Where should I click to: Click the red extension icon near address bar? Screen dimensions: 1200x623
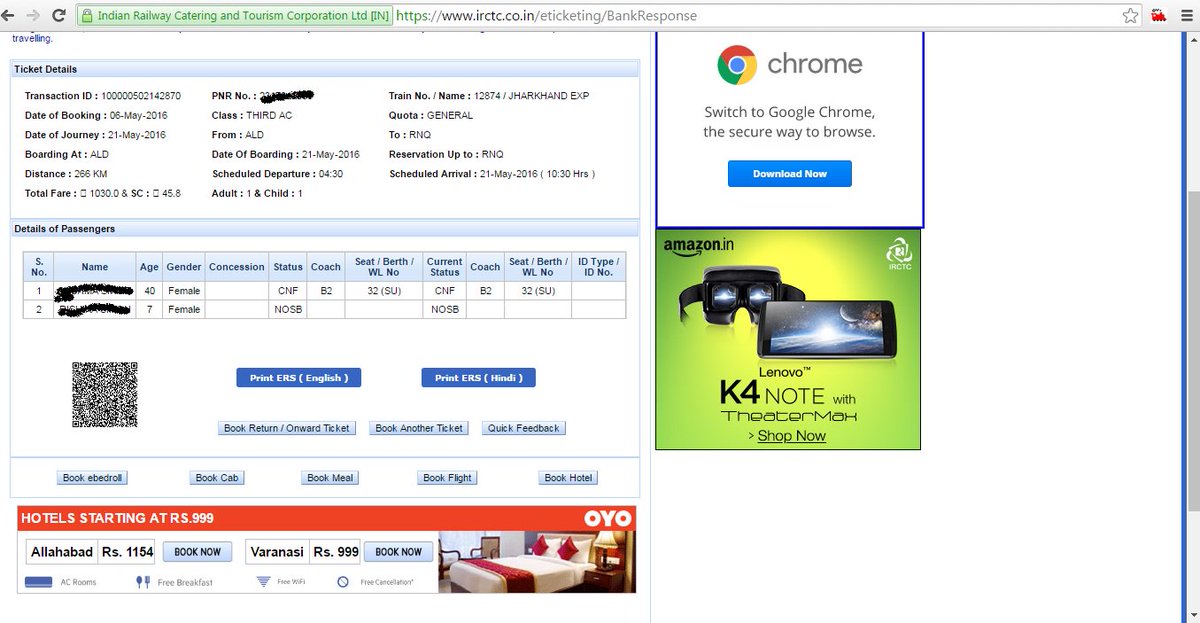pyautogui.click(x=1160, y=15)
